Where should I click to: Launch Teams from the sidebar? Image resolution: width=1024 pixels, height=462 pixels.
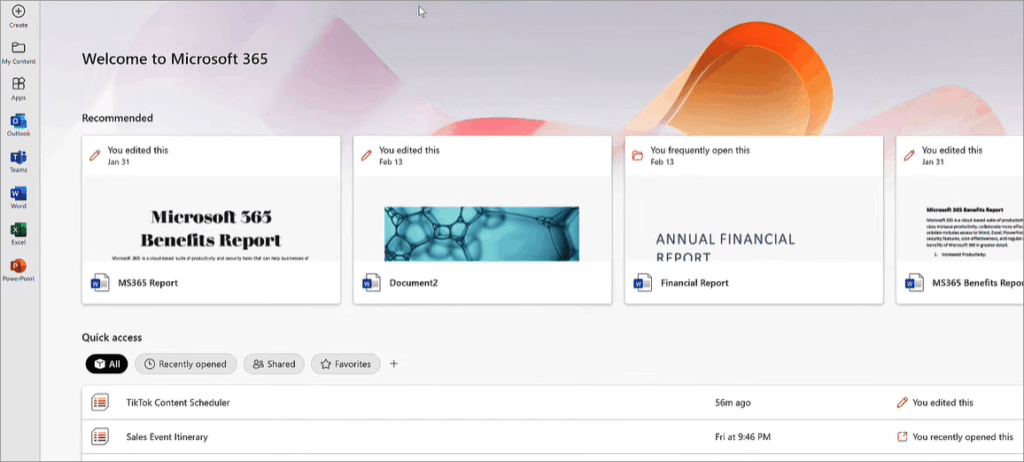point(18,161)
